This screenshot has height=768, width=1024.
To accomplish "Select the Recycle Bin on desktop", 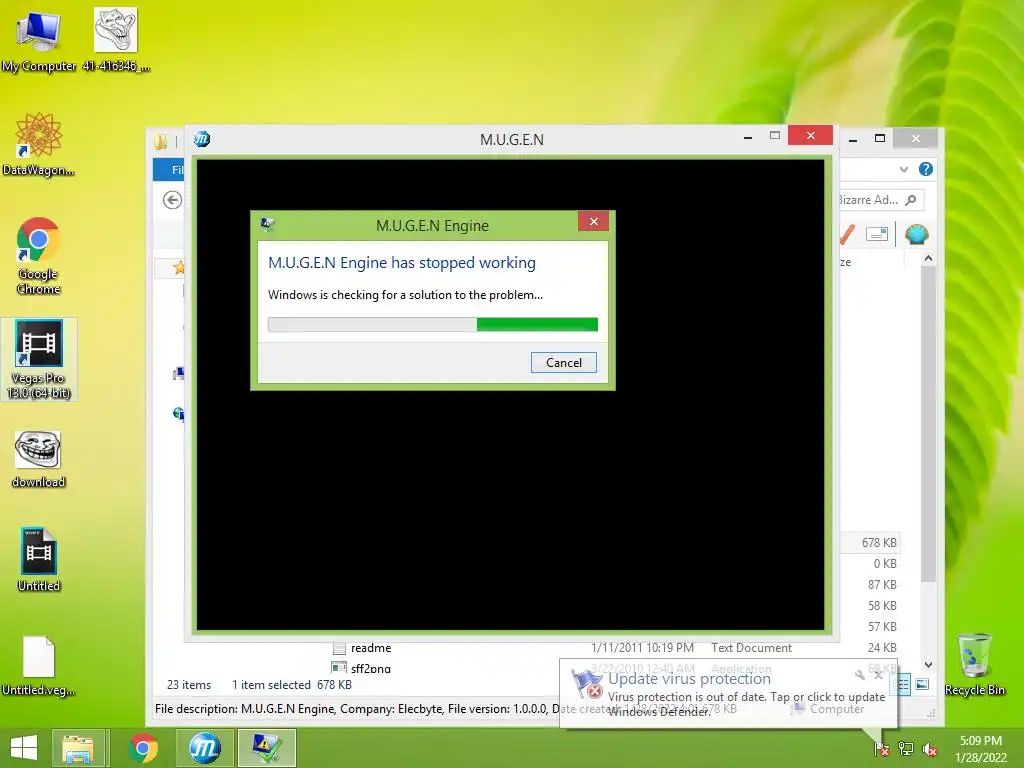I will coord(974,664).
